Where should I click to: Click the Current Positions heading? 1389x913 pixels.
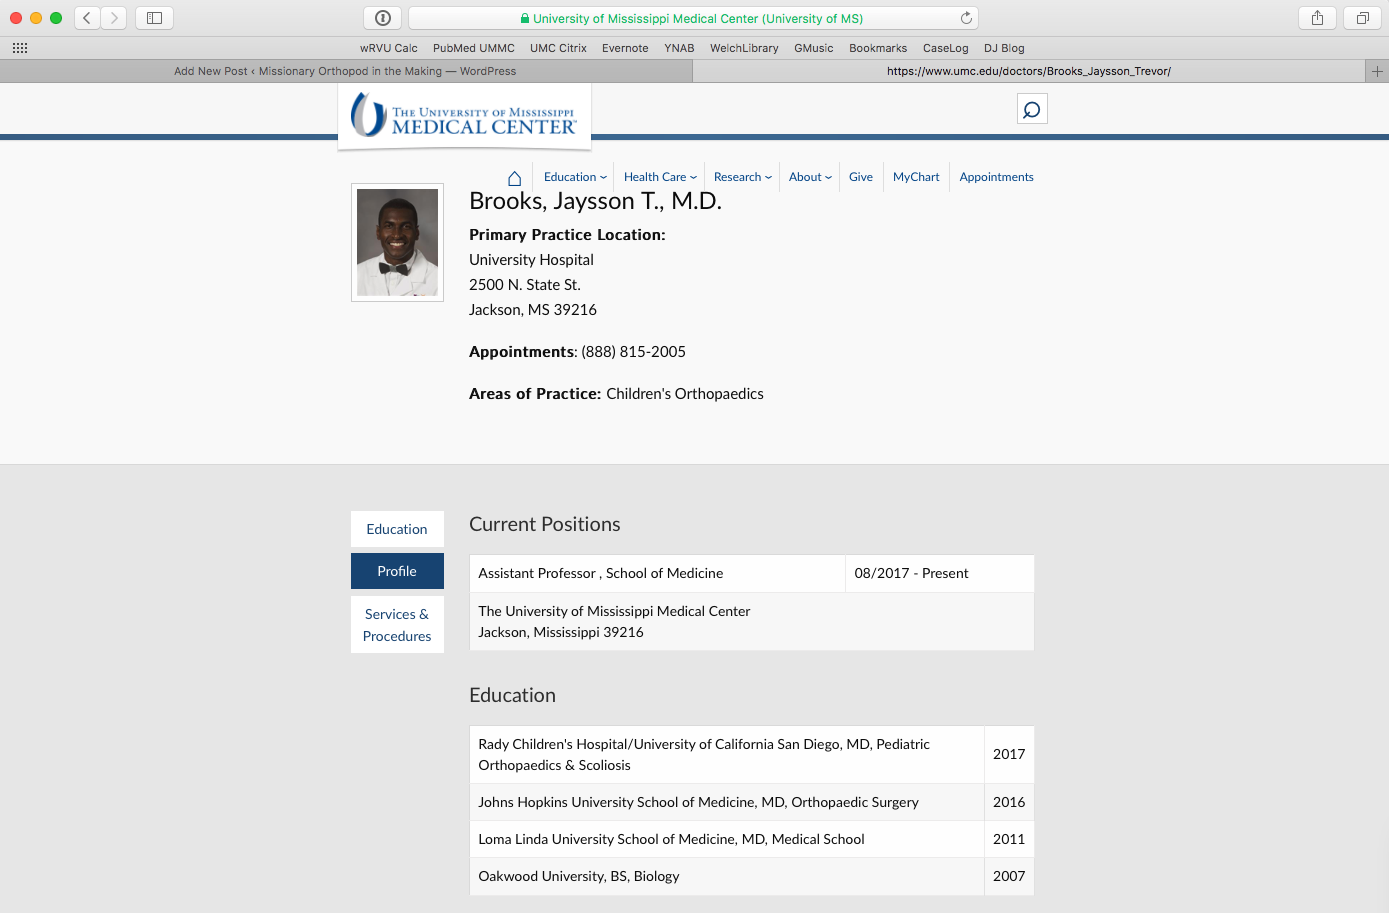545,524
